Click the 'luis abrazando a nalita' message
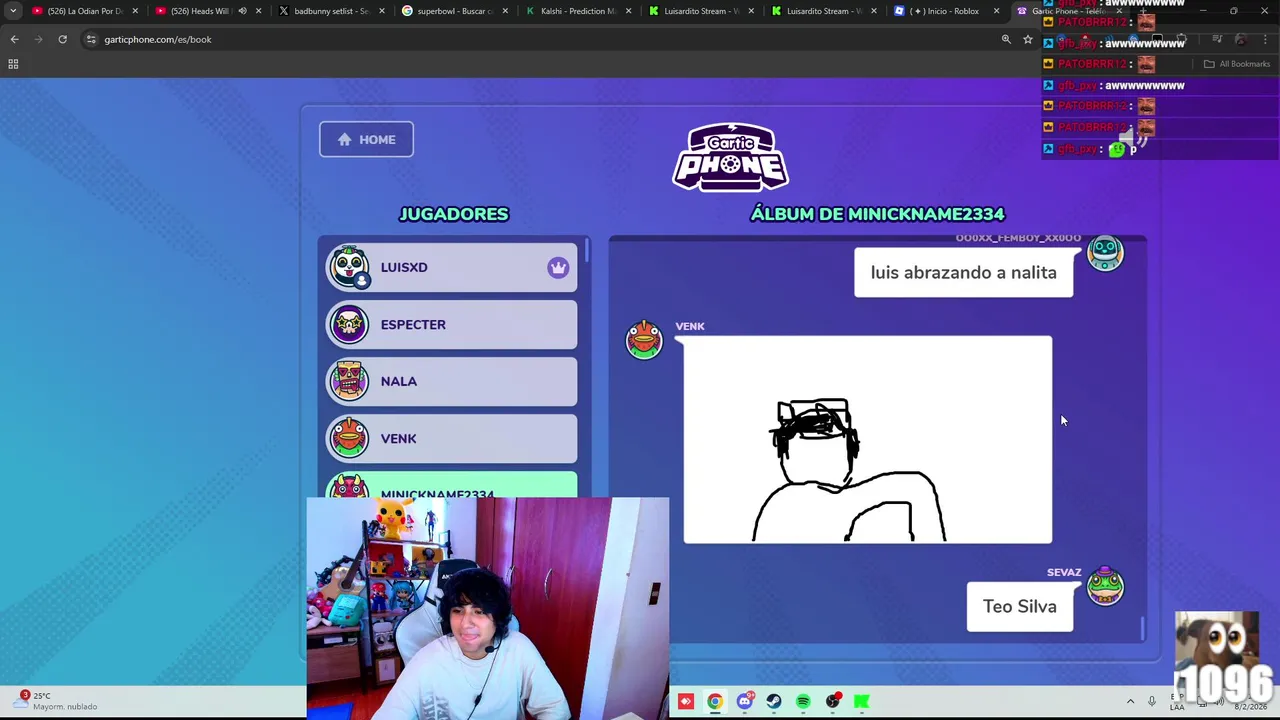The width and height of the screenshot is (1280, 720). coord(963,272)
